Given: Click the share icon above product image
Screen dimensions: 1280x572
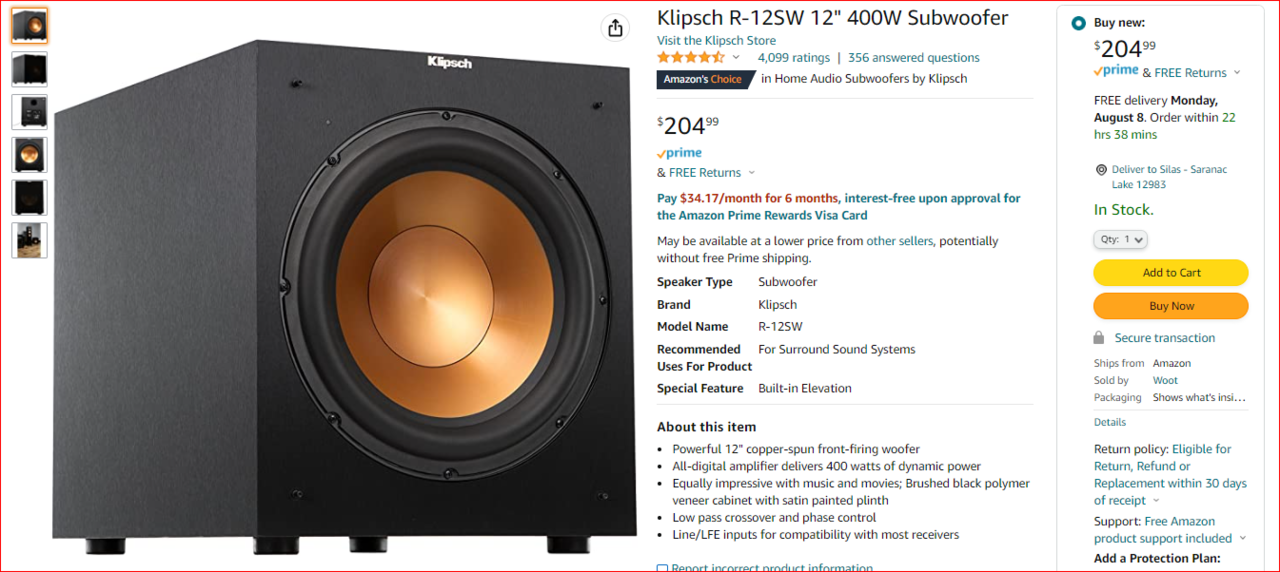Looking at the screenshot, I should point(615,28).
